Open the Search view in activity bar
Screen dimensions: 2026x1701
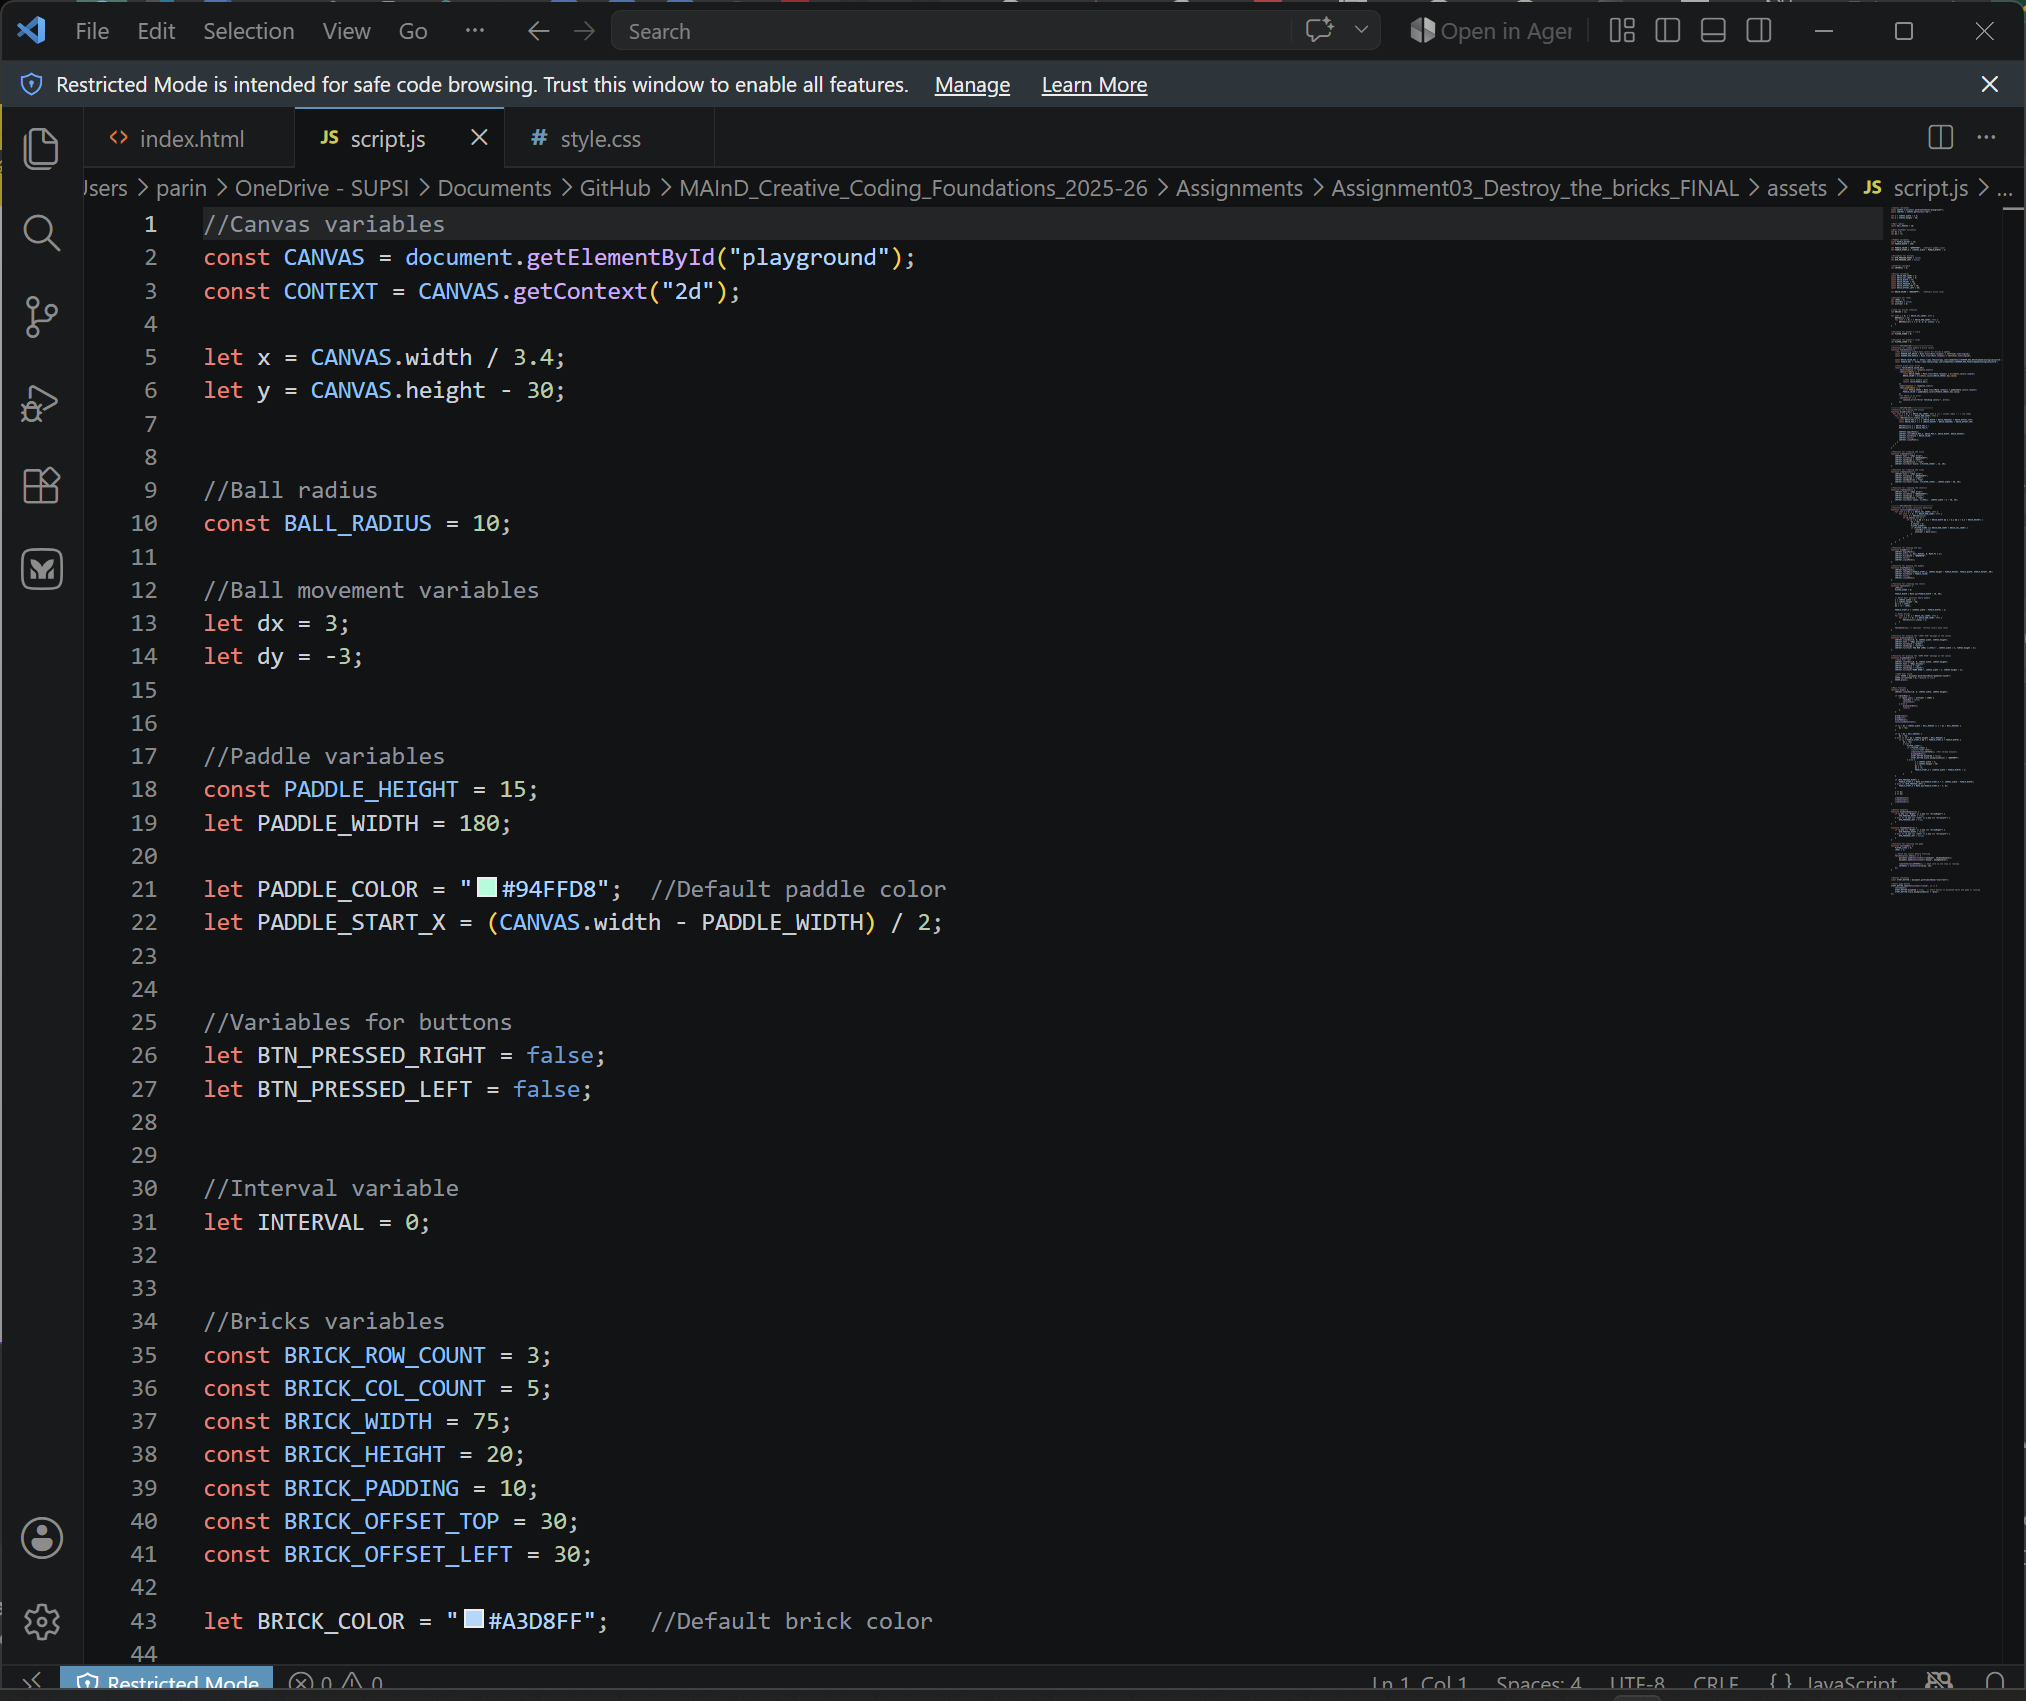41,232
